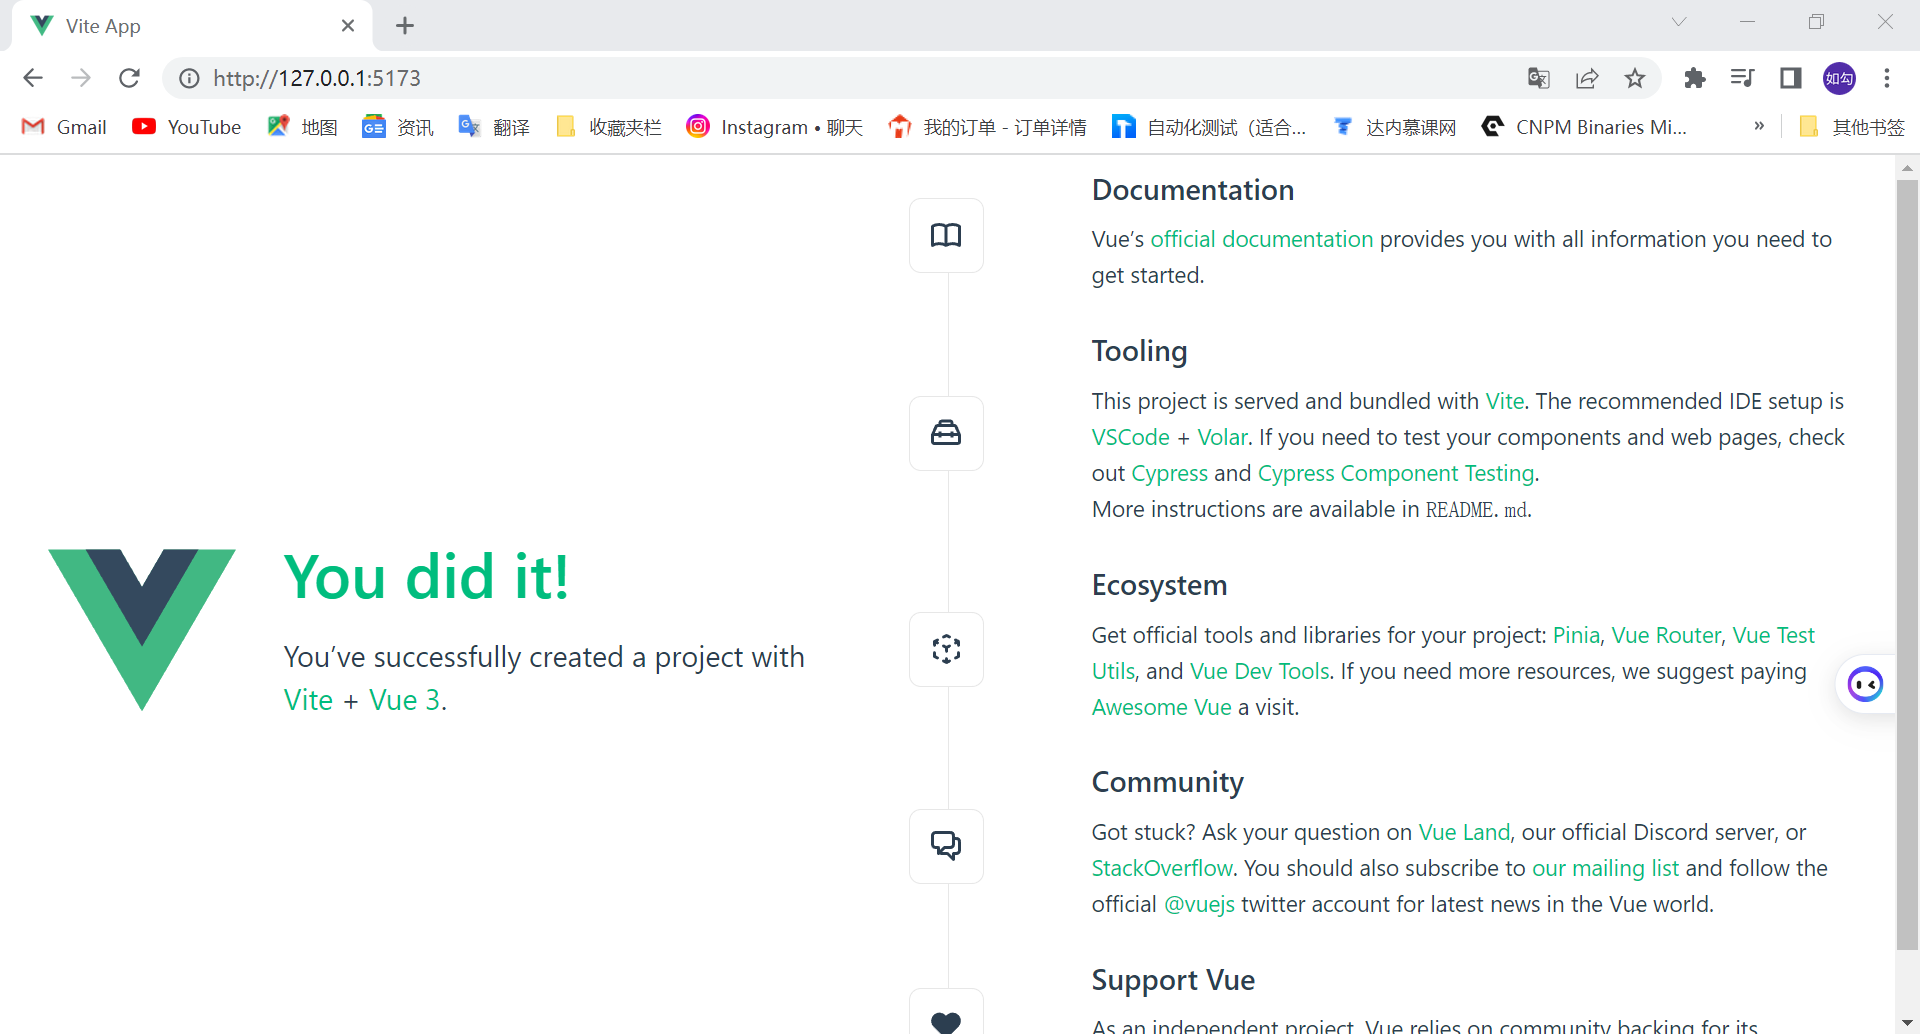Close the Vite App tab

348,26
